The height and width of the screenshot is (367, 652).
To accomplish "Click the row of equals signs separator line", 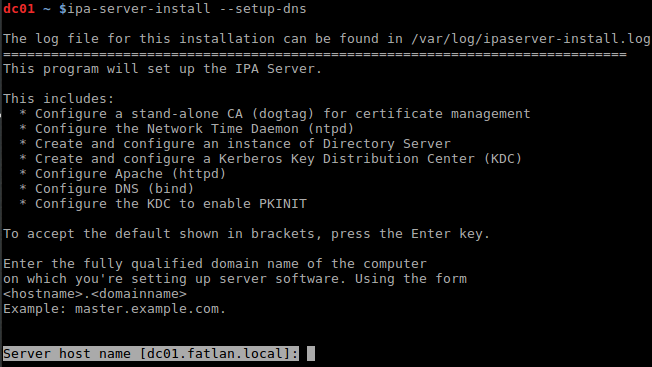I will pyautogui.click(x=315, y=54).
